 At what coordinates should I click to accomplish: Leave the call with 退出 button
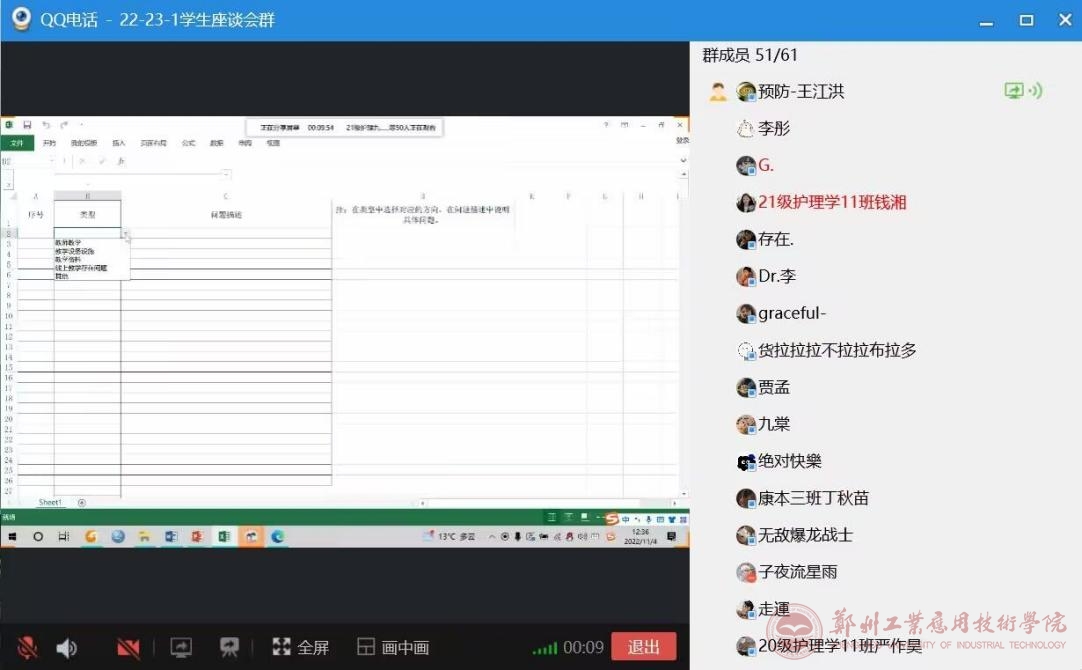tap(643, 647)
